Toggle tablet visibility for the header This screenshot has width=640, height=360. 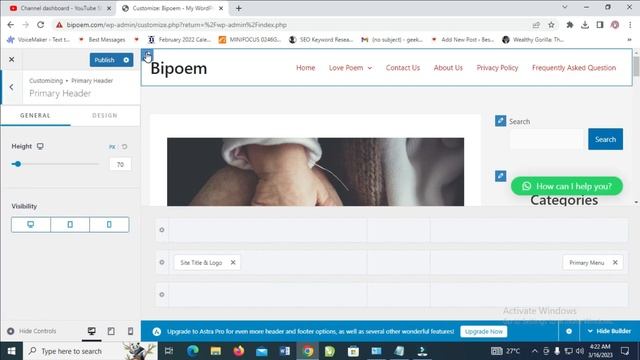[x=70, y=224]
